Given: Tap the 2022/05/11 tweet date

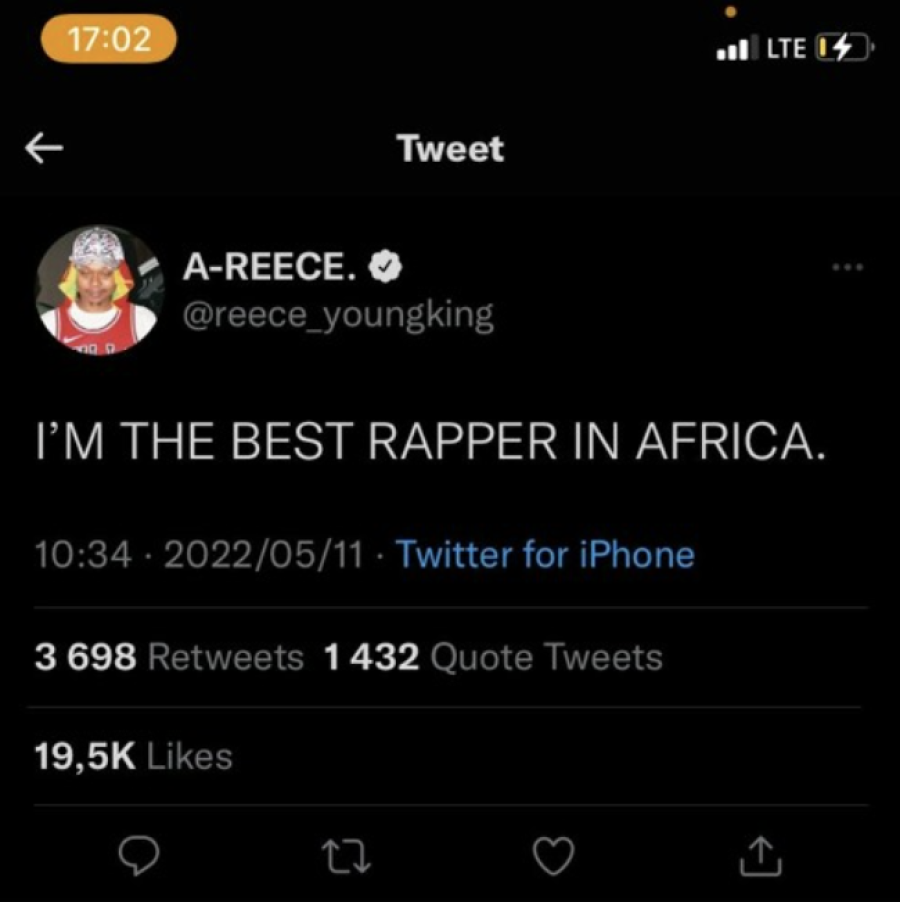Looking at the screenshot, I should pos(262,554).
